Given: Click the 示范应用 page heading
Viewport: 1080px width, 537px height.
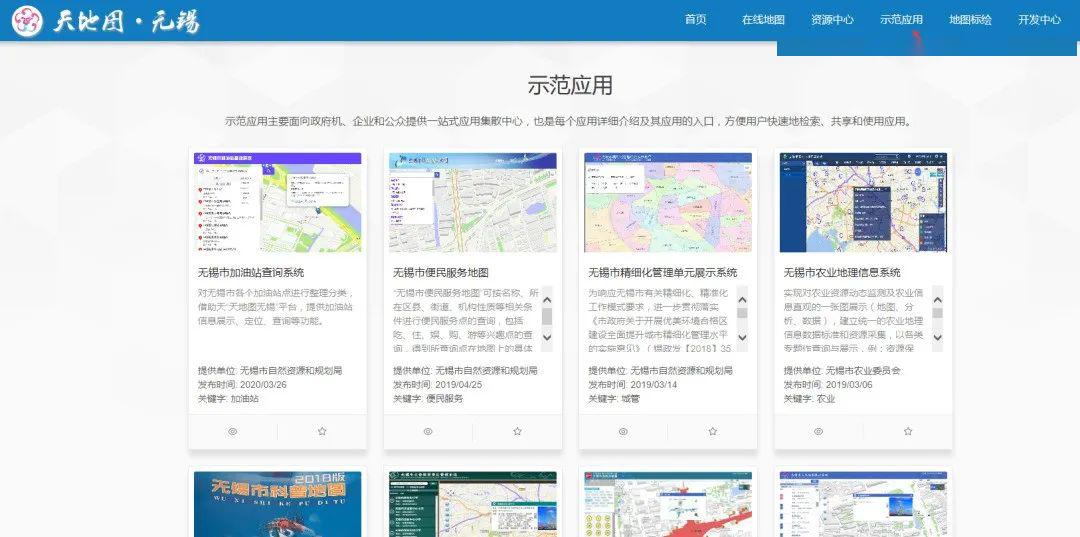Looking at the screenshot, I should 570,85.
